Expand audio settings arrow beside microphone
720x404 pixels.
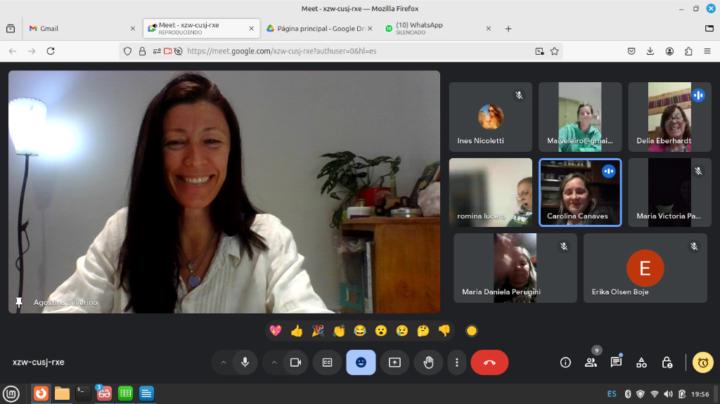tap(223, 362)
